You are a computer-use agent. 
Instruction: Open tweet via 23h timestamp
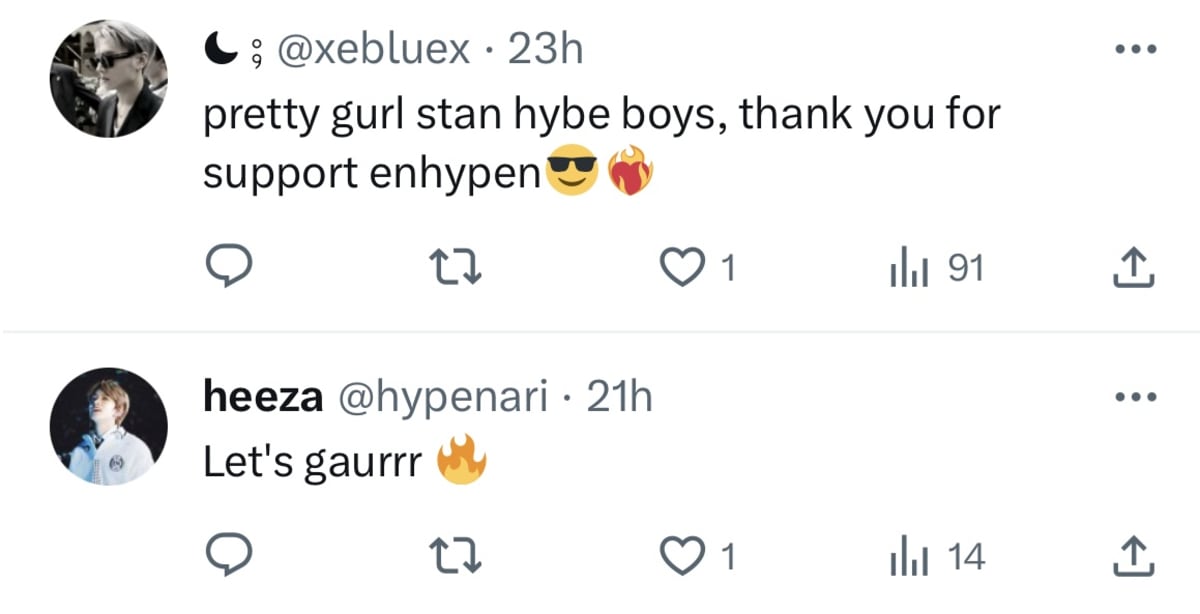pyautogui.click(x=545, y=49)
